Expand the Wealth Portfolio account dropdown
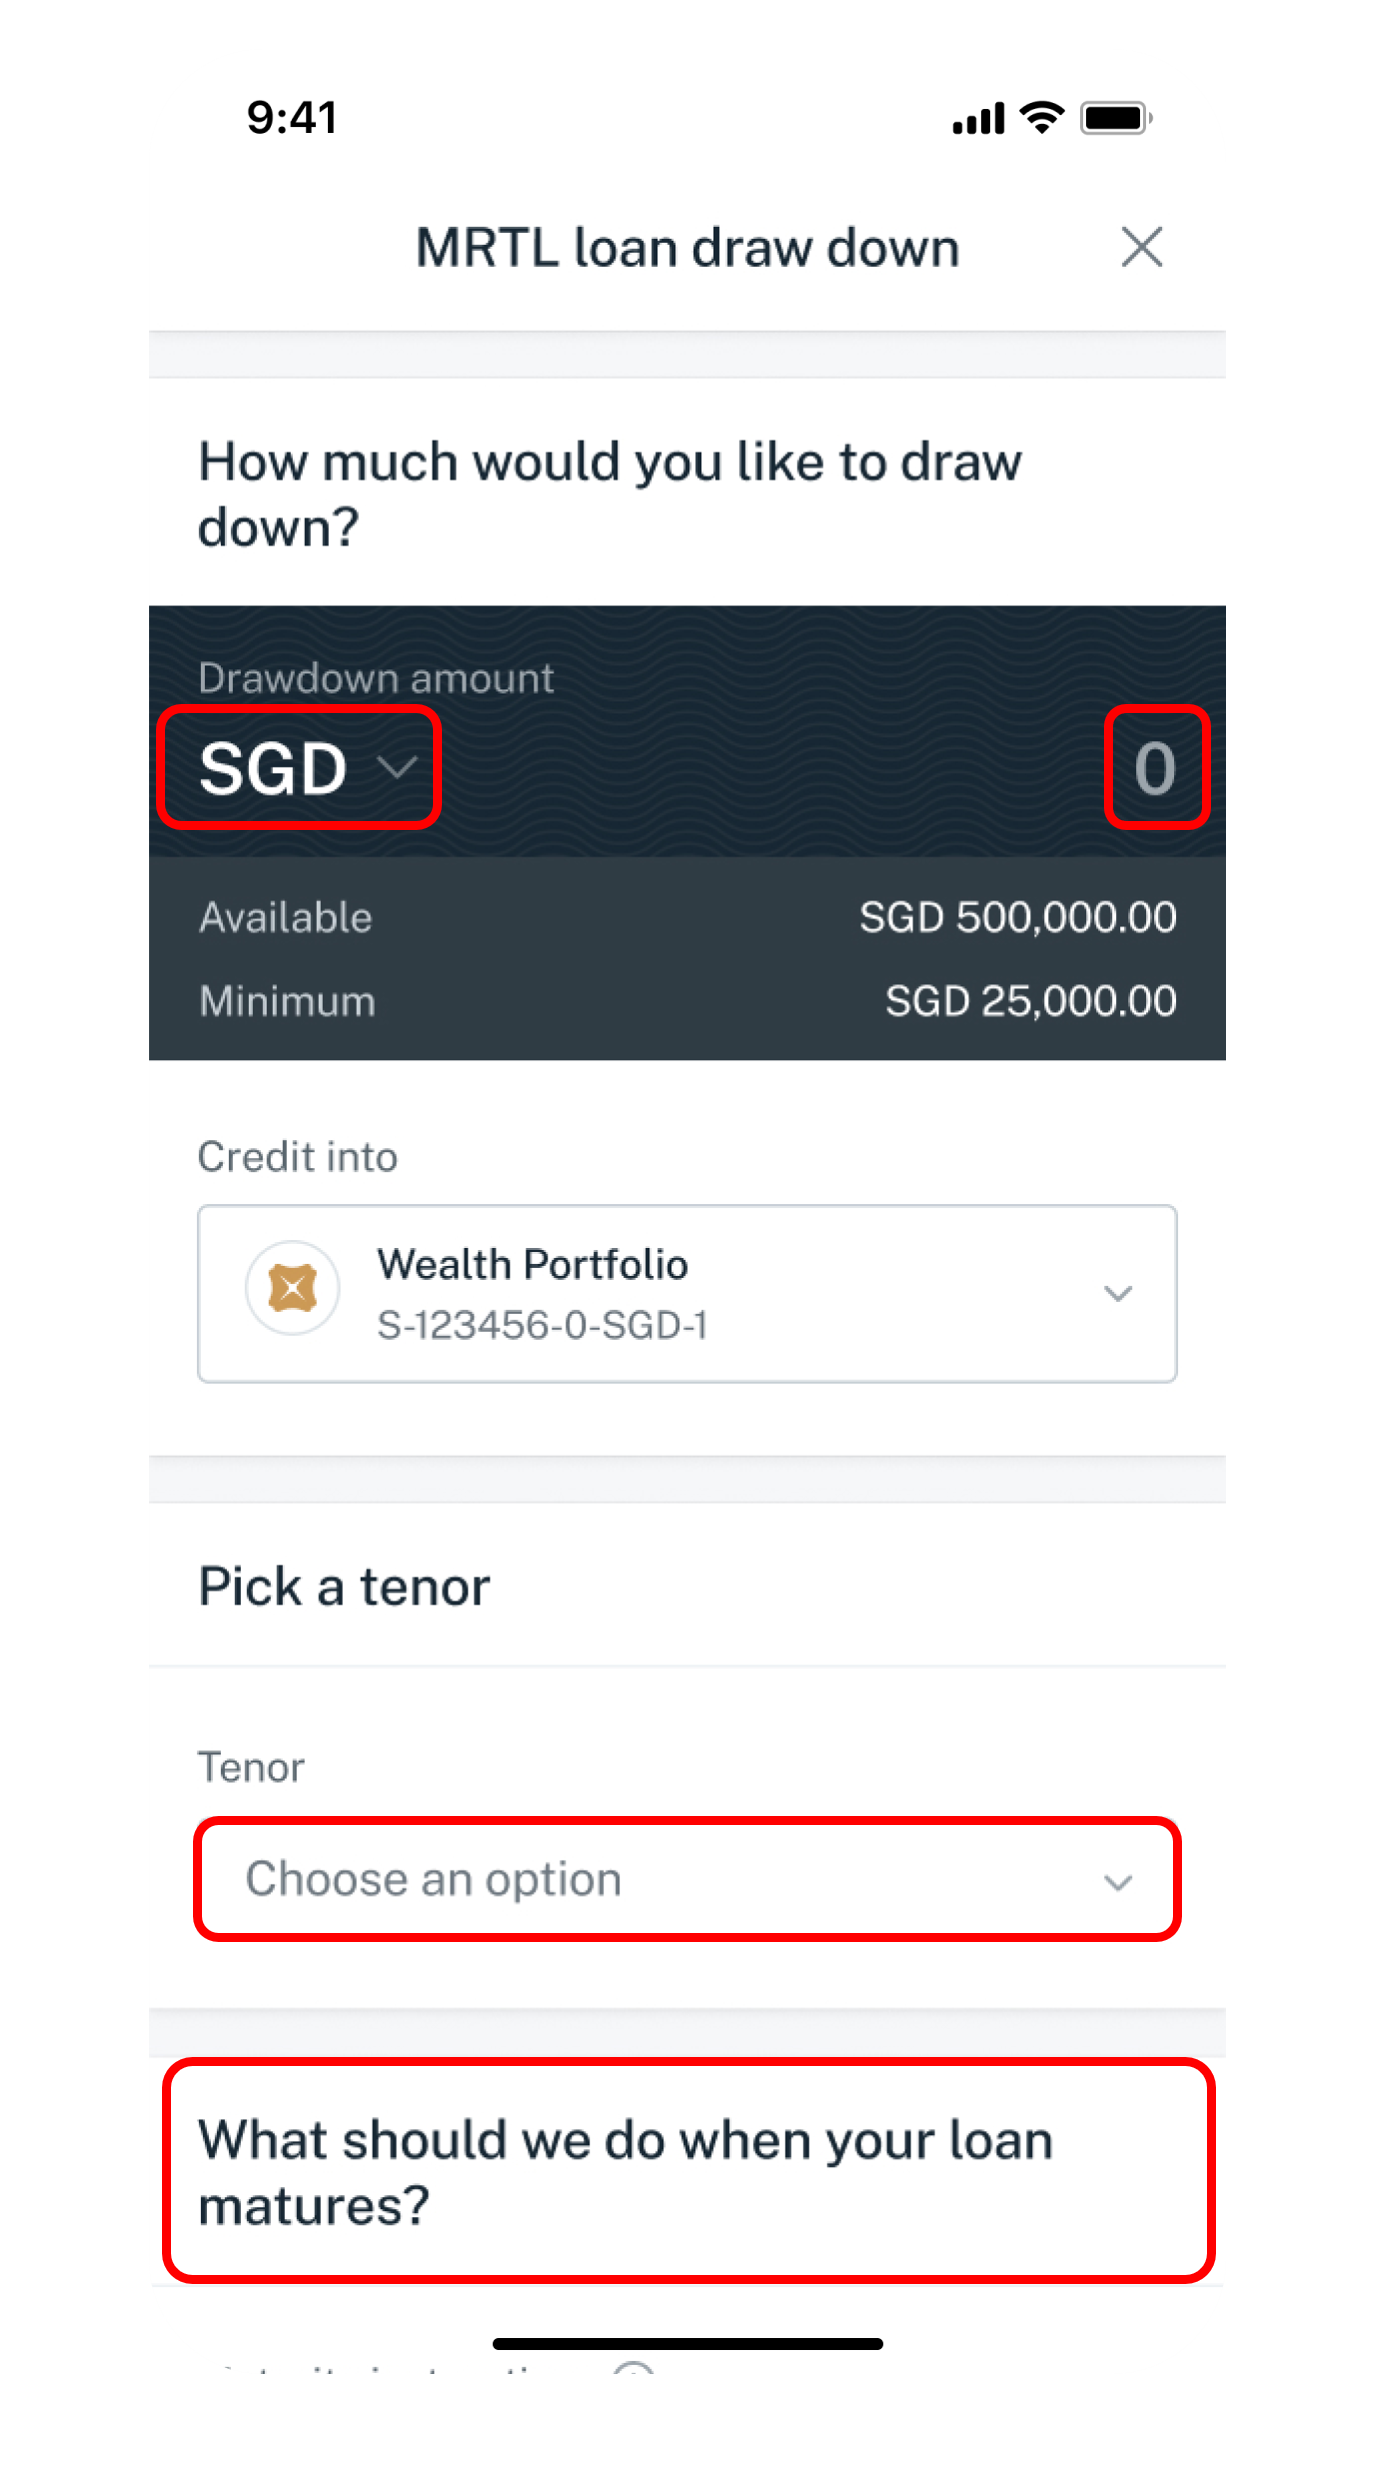Image resolution: width=1374 pixels, height=2475 pixels. [x=686, y=1294]
